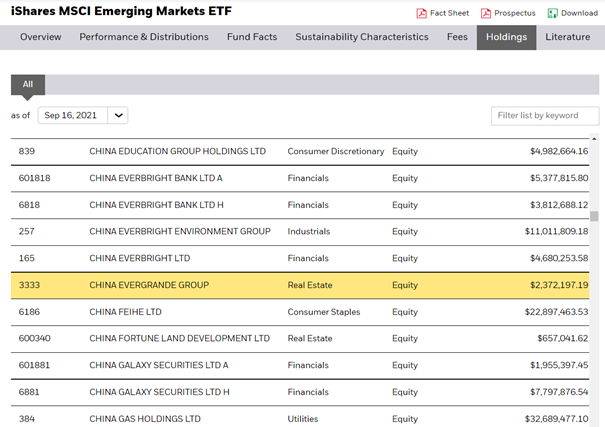Click CHINA GAS HOLDINGS LTD name

point(145,419)
